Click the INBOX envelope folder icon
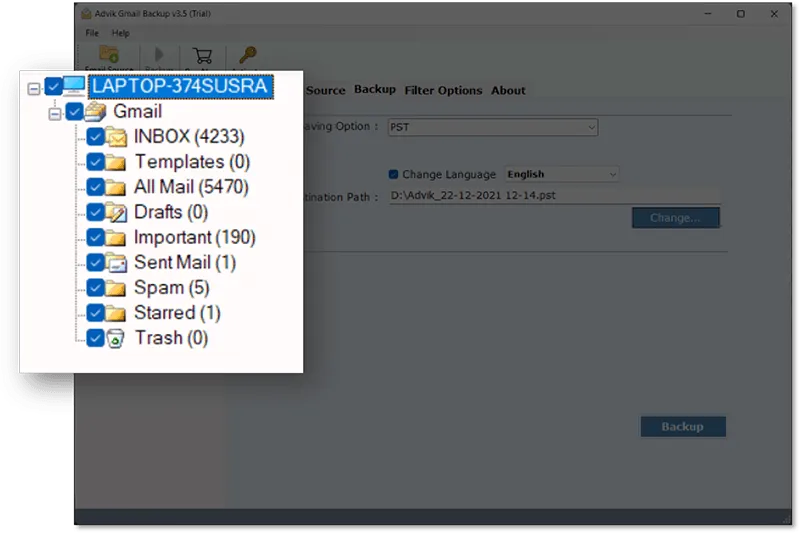 pyautogui.click(x=116, y=137)
